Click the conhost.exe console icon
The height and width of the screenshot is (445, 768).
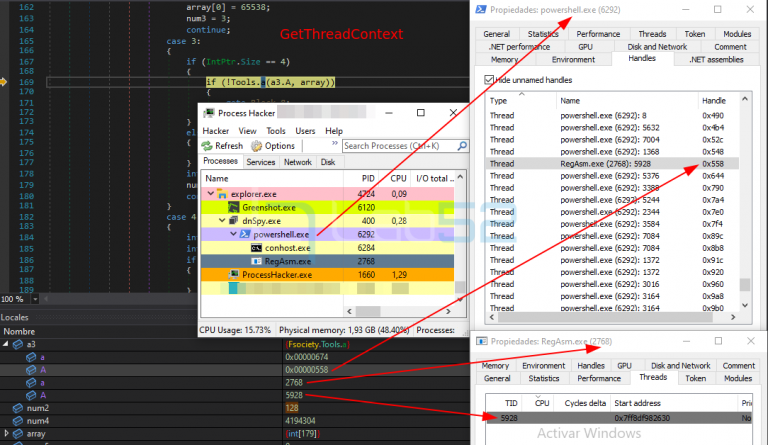[257, 247]
